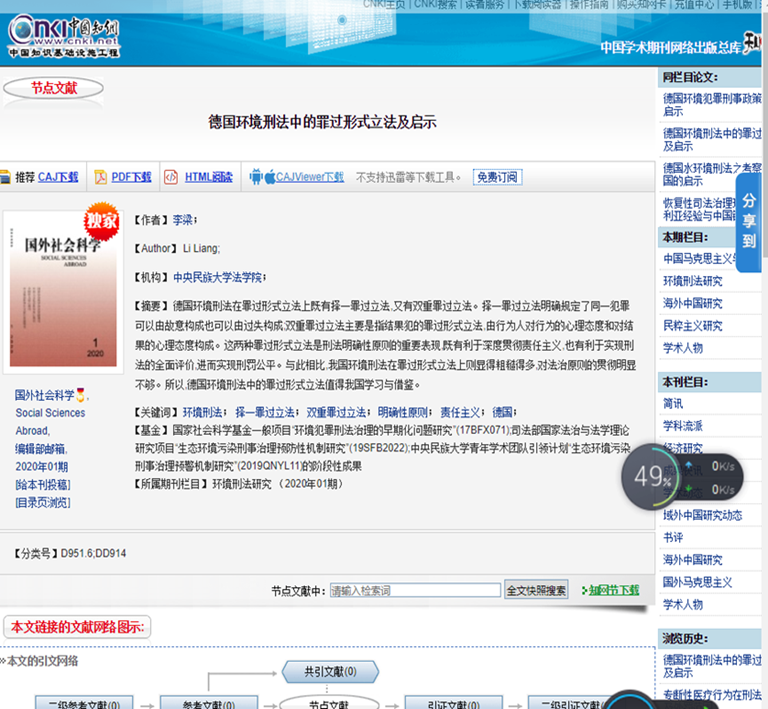Select the keyword link 明确性原则

point(403,412)
